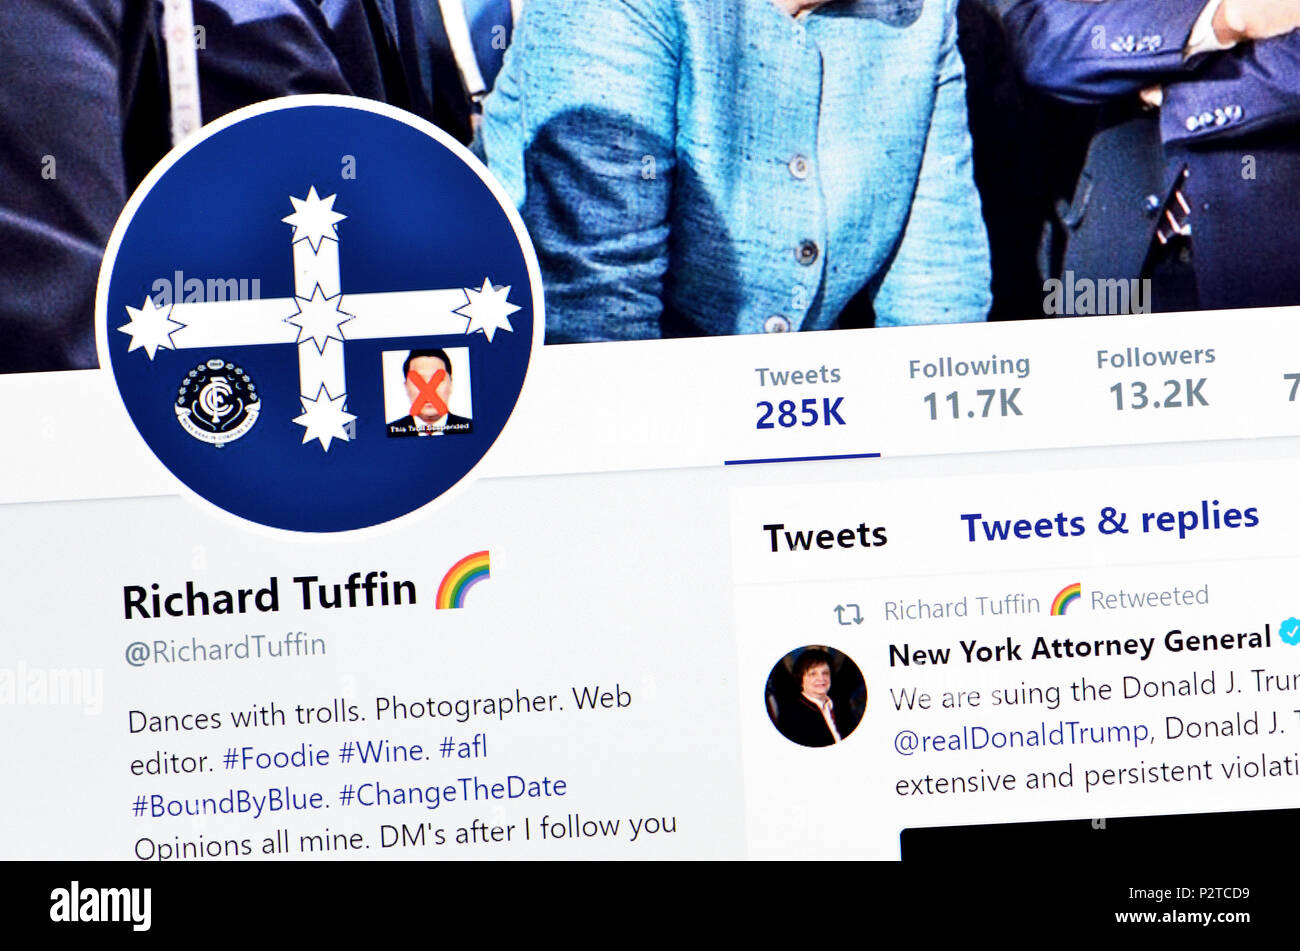Open the #ChangeTheDate hashtag
Screen dimensions: 1300x951
point(453,791)
